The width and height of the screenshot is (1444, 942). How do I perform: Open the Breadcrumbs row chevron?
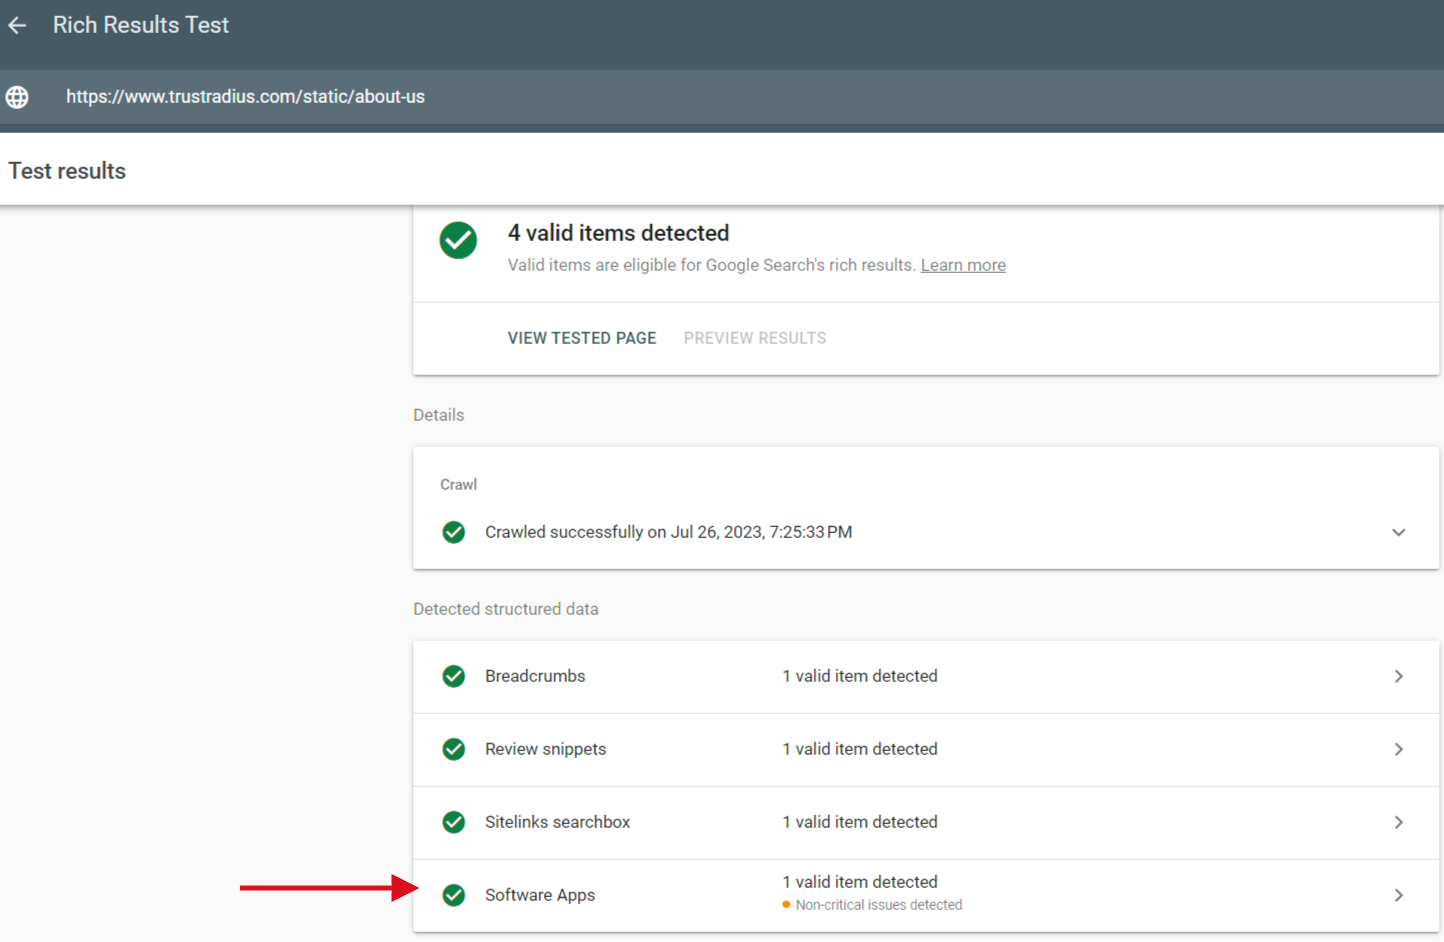[x=1398, y=677]
